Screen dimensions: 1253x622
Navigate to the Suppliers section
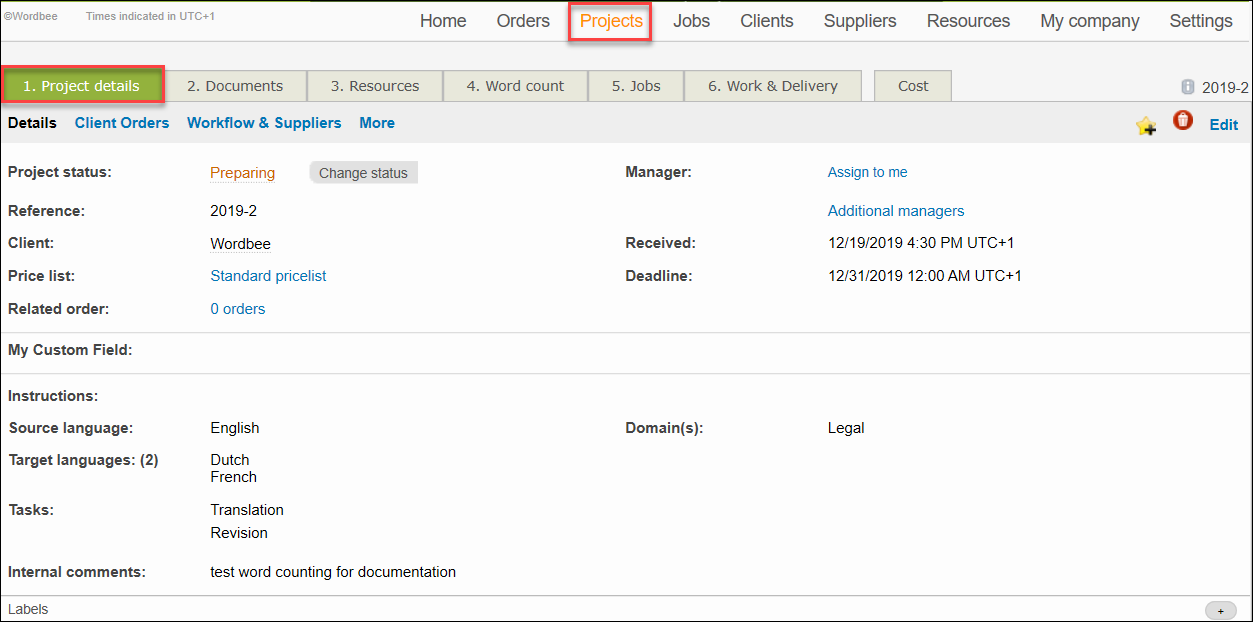click(x=859, y=20)
